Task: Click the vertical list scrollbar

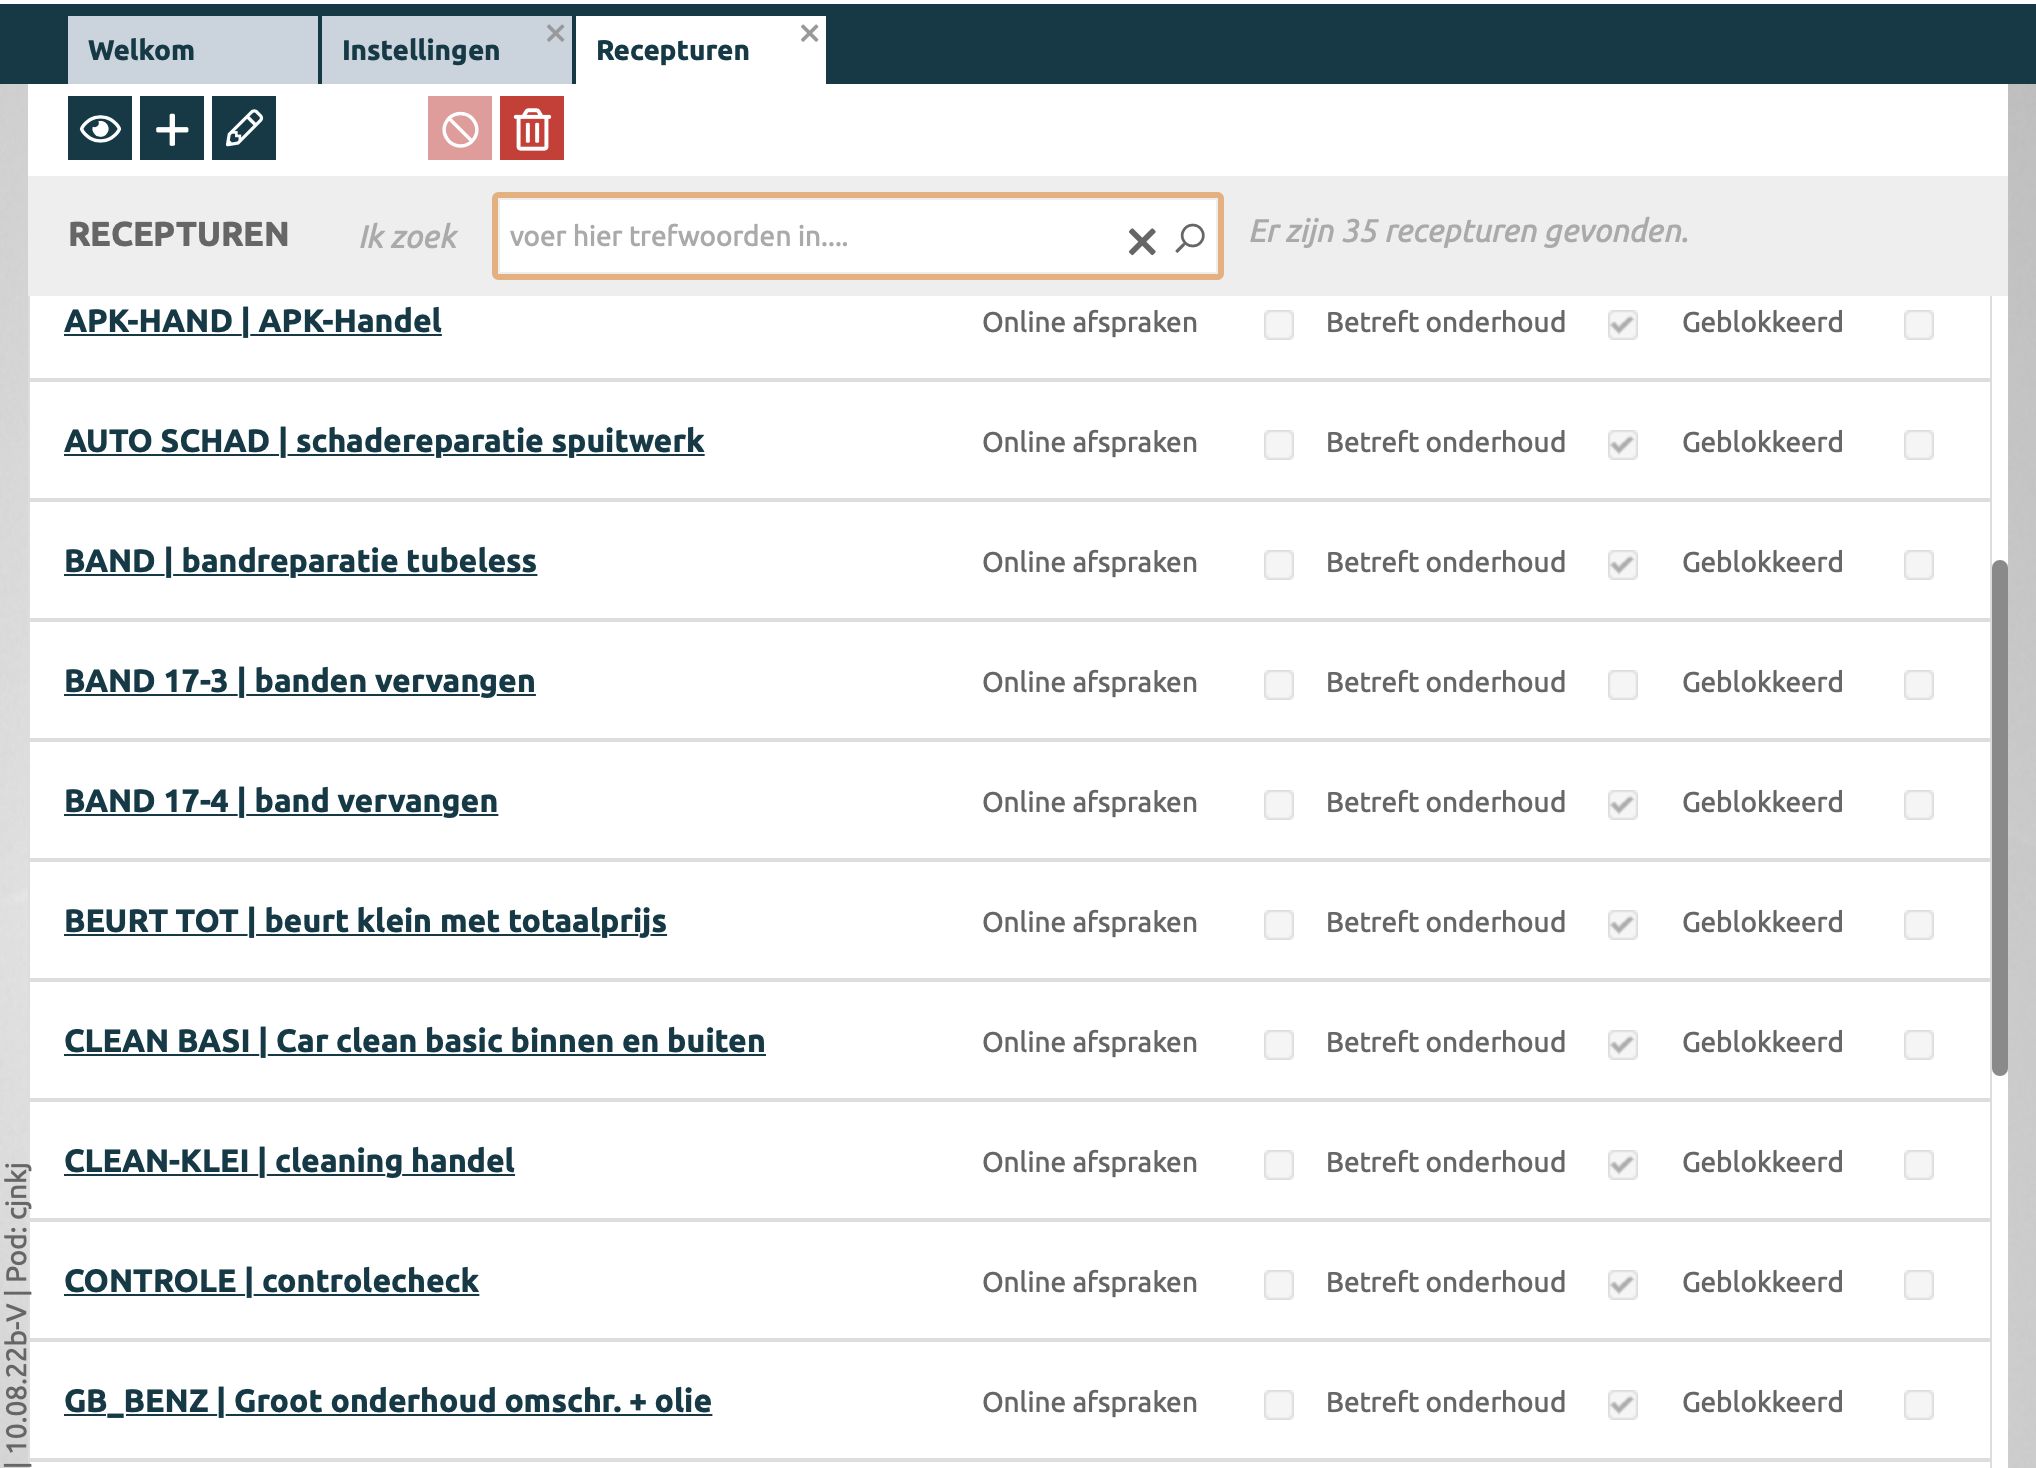Action: pyautogui.click(x=1999, y=816)
